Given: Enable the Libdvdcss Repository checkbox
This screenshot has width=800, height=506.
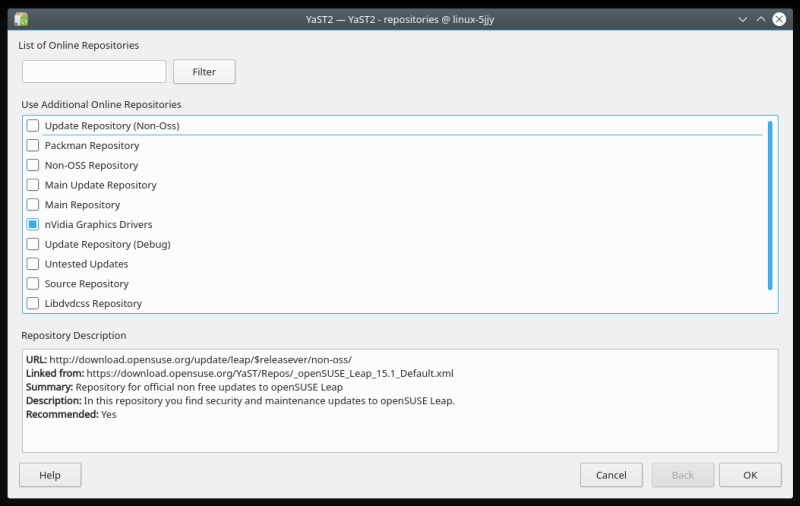Looking at the screenshot, I should [33, 303].
